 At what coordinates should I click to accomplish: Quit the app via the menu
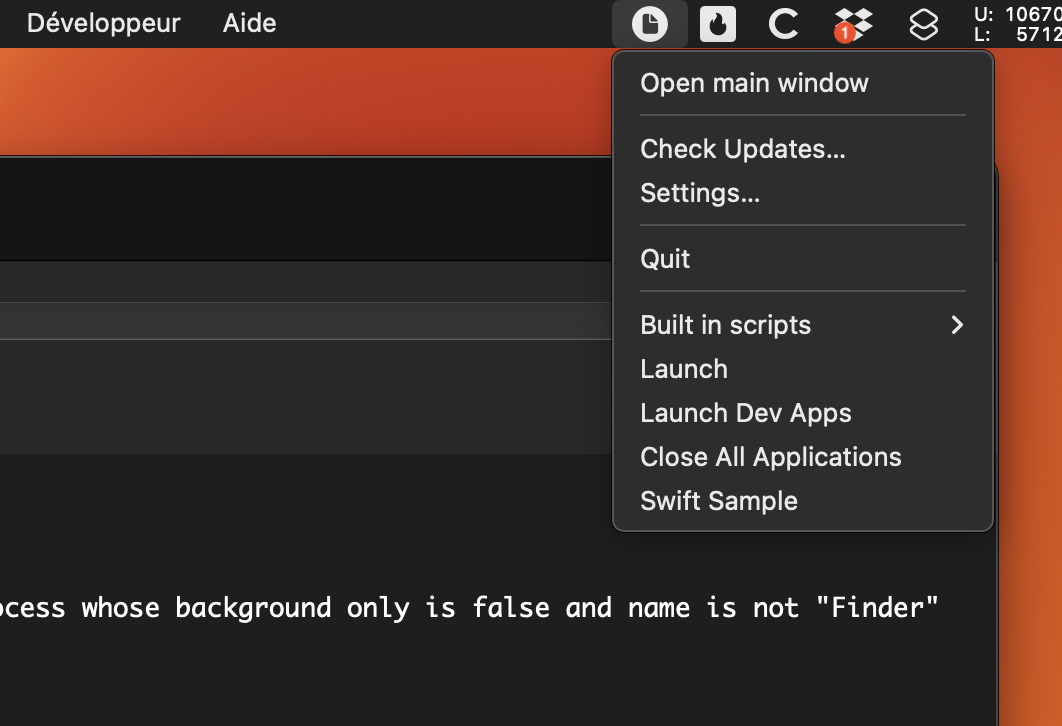click(x=665, y=258)
